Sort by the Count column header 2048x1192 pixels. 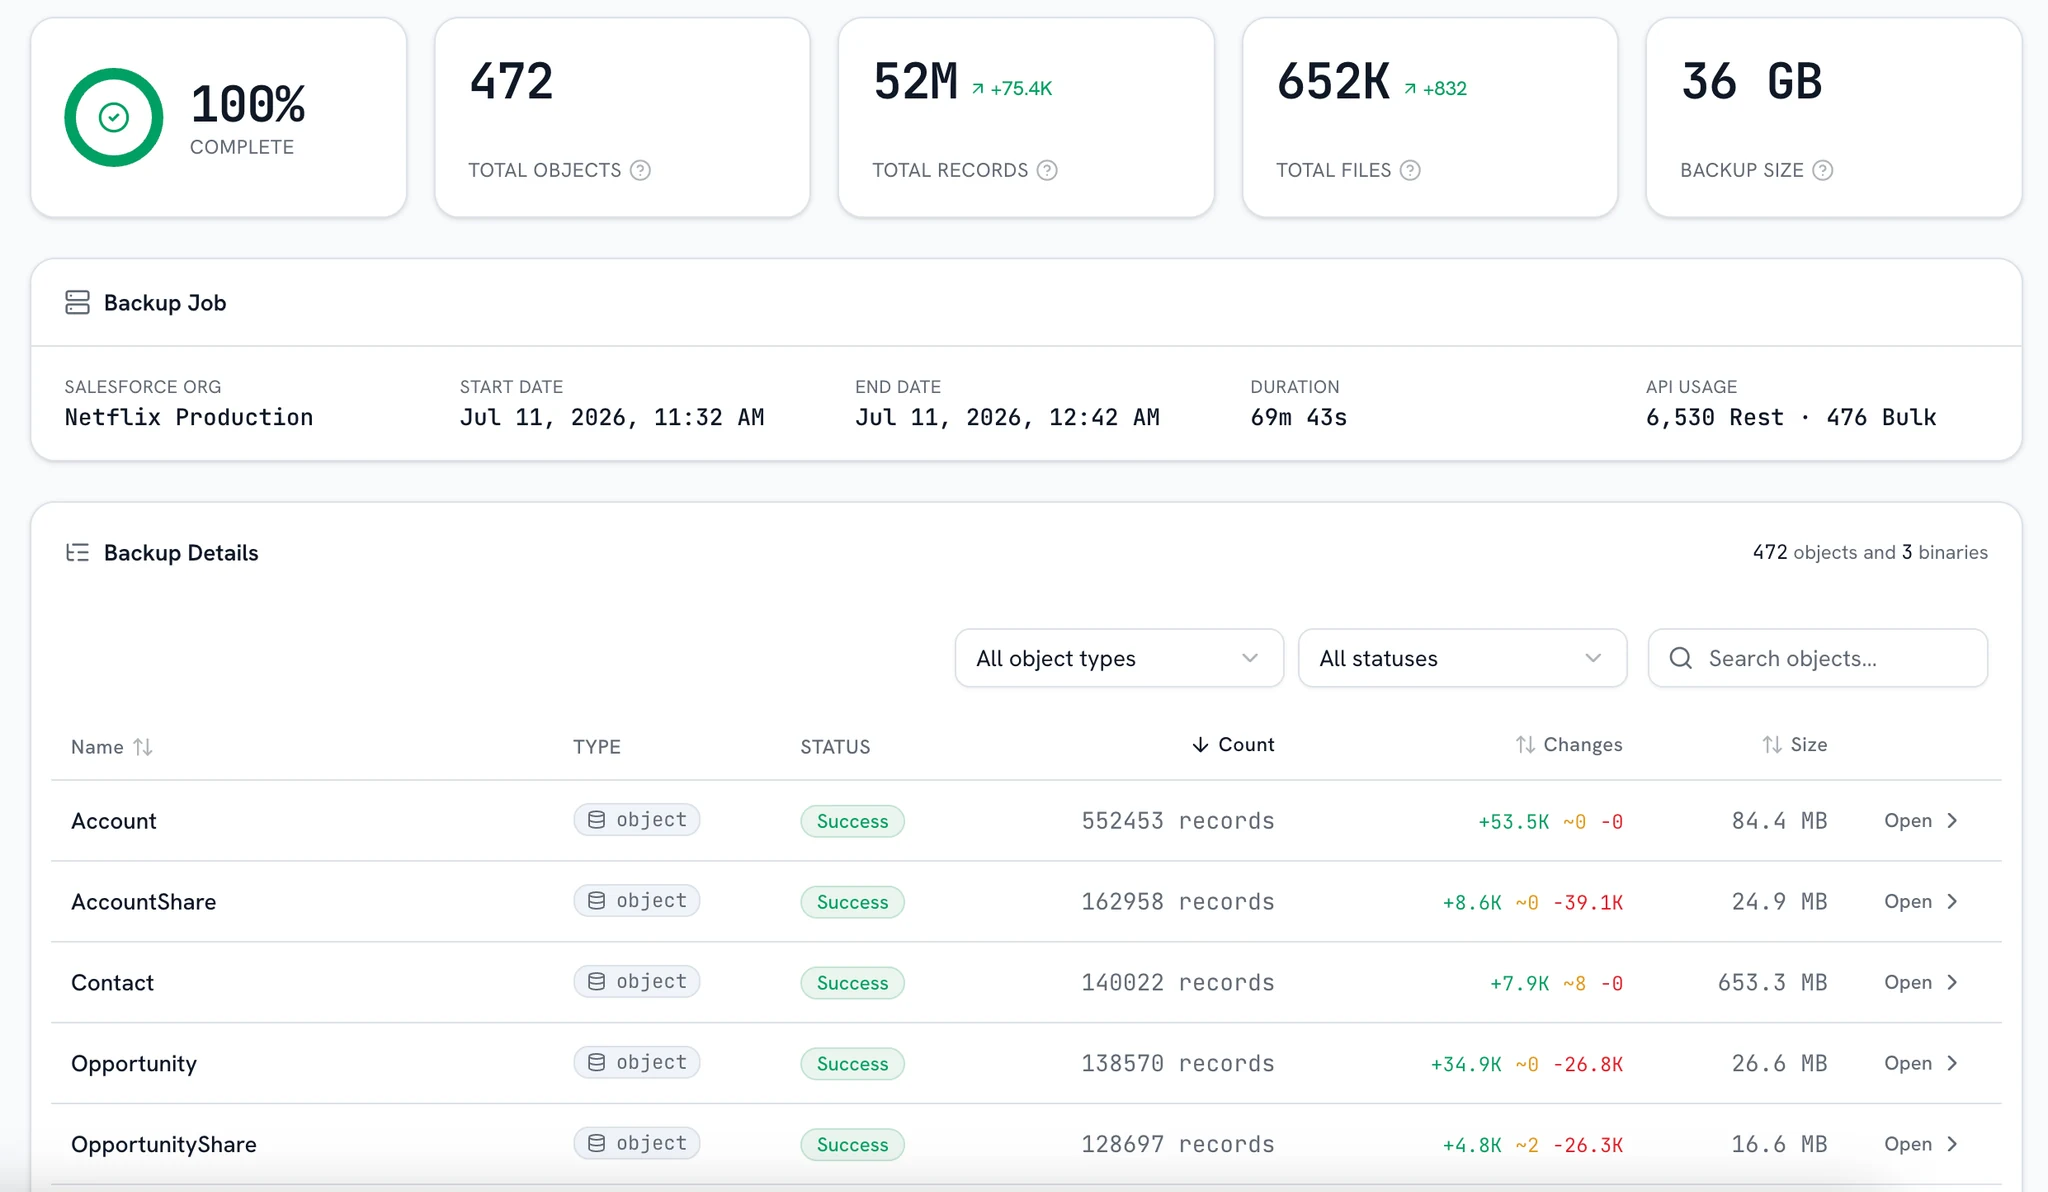pyautogui.click(x=1233, y=745)
